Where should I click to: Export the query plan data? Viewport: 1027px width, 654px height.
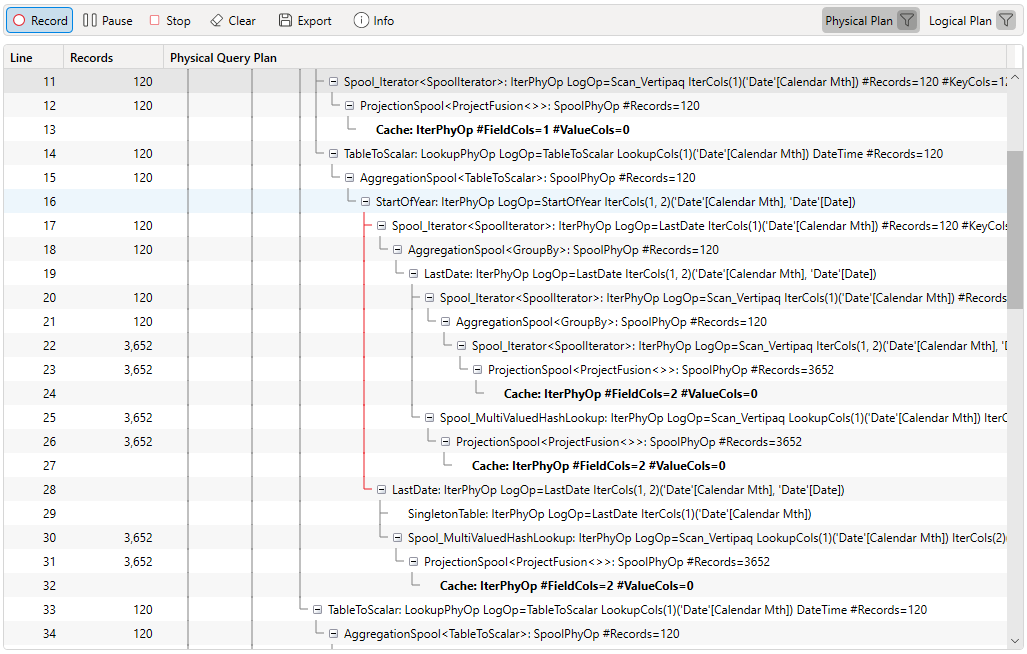click(x=304, y=20)
